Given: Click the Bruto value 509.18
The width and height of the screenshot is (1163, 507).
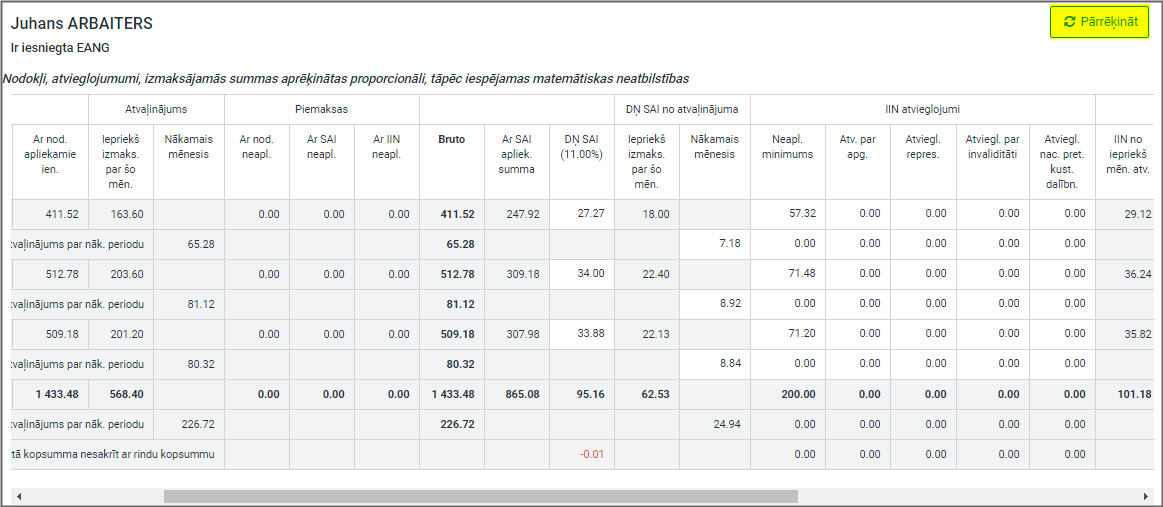Looking at the screenshot, I should click(457, 334).
